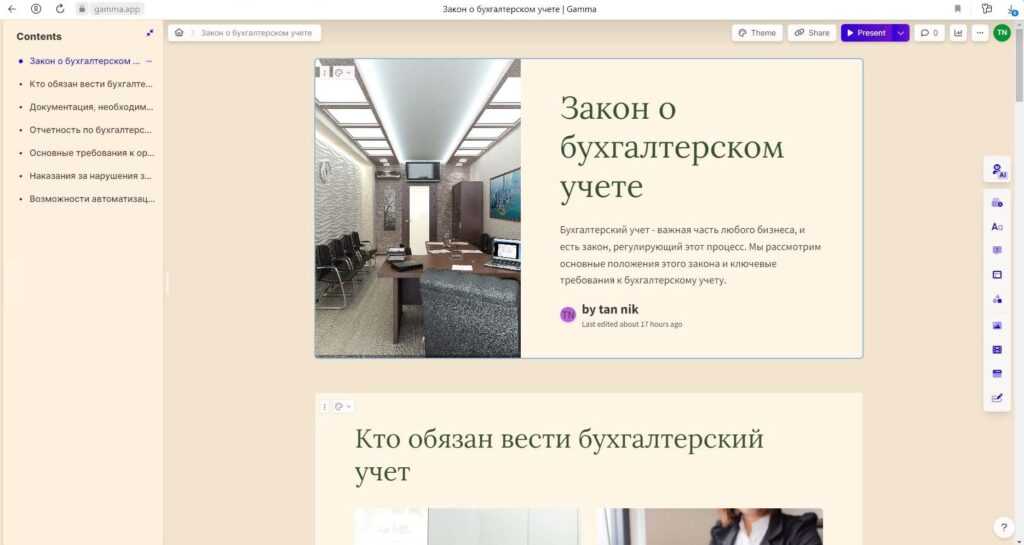
Task: Click the Contents panel resize handle
Action: [167, 284]
